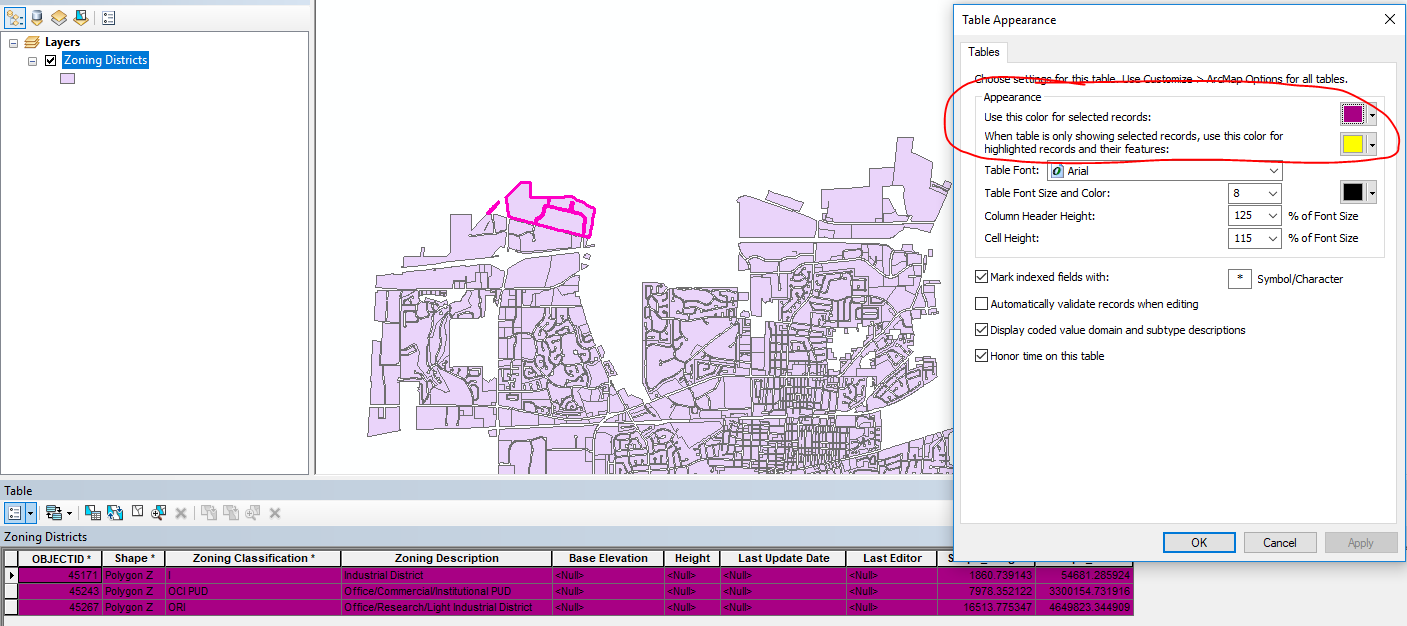This screenshot has height=626, width=1407.
Task: Click cell 'ORI' in Zoning Classification
Action: click(253, 607)
